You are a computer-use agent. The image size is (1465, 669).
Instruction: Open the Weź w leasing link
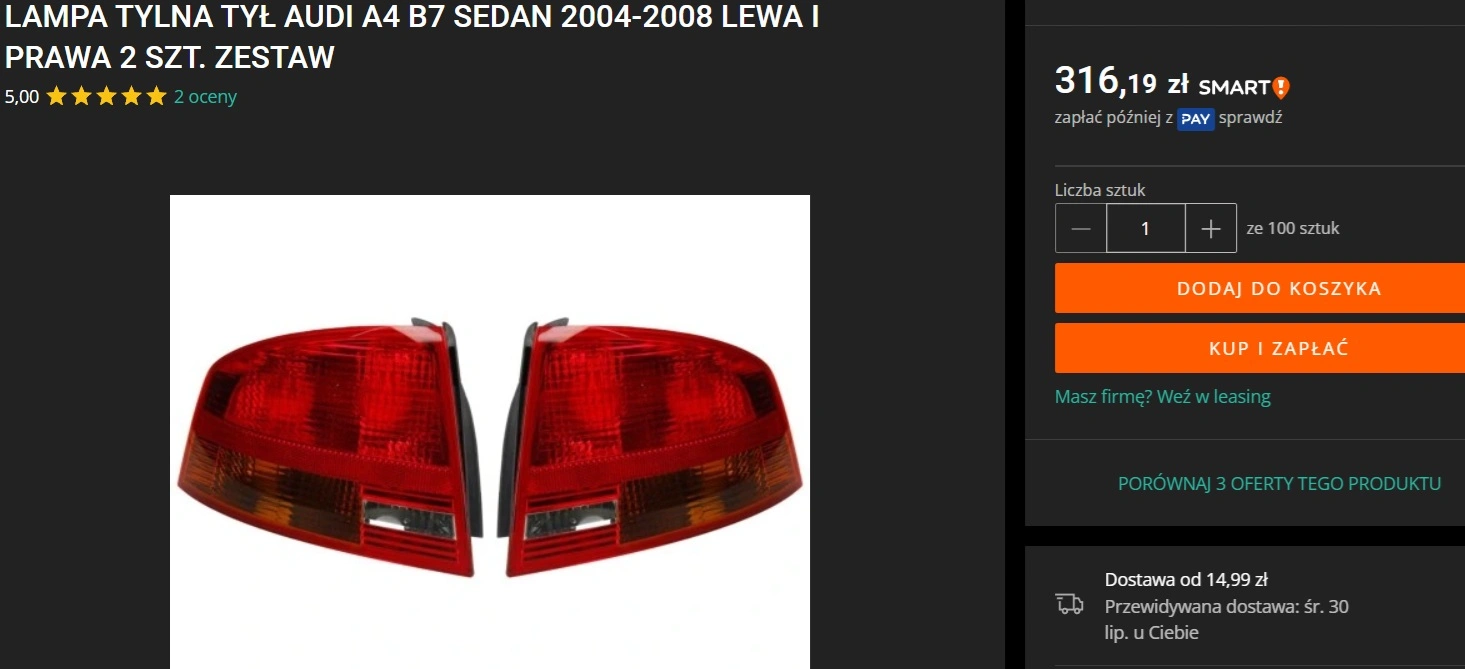[1214, 397]
